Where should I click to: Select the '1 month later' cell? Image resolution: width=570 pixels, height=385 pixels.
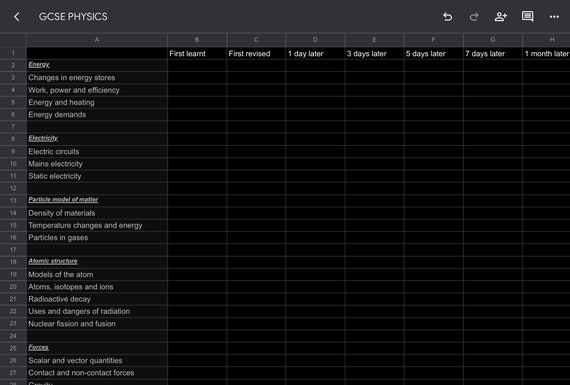546,53
